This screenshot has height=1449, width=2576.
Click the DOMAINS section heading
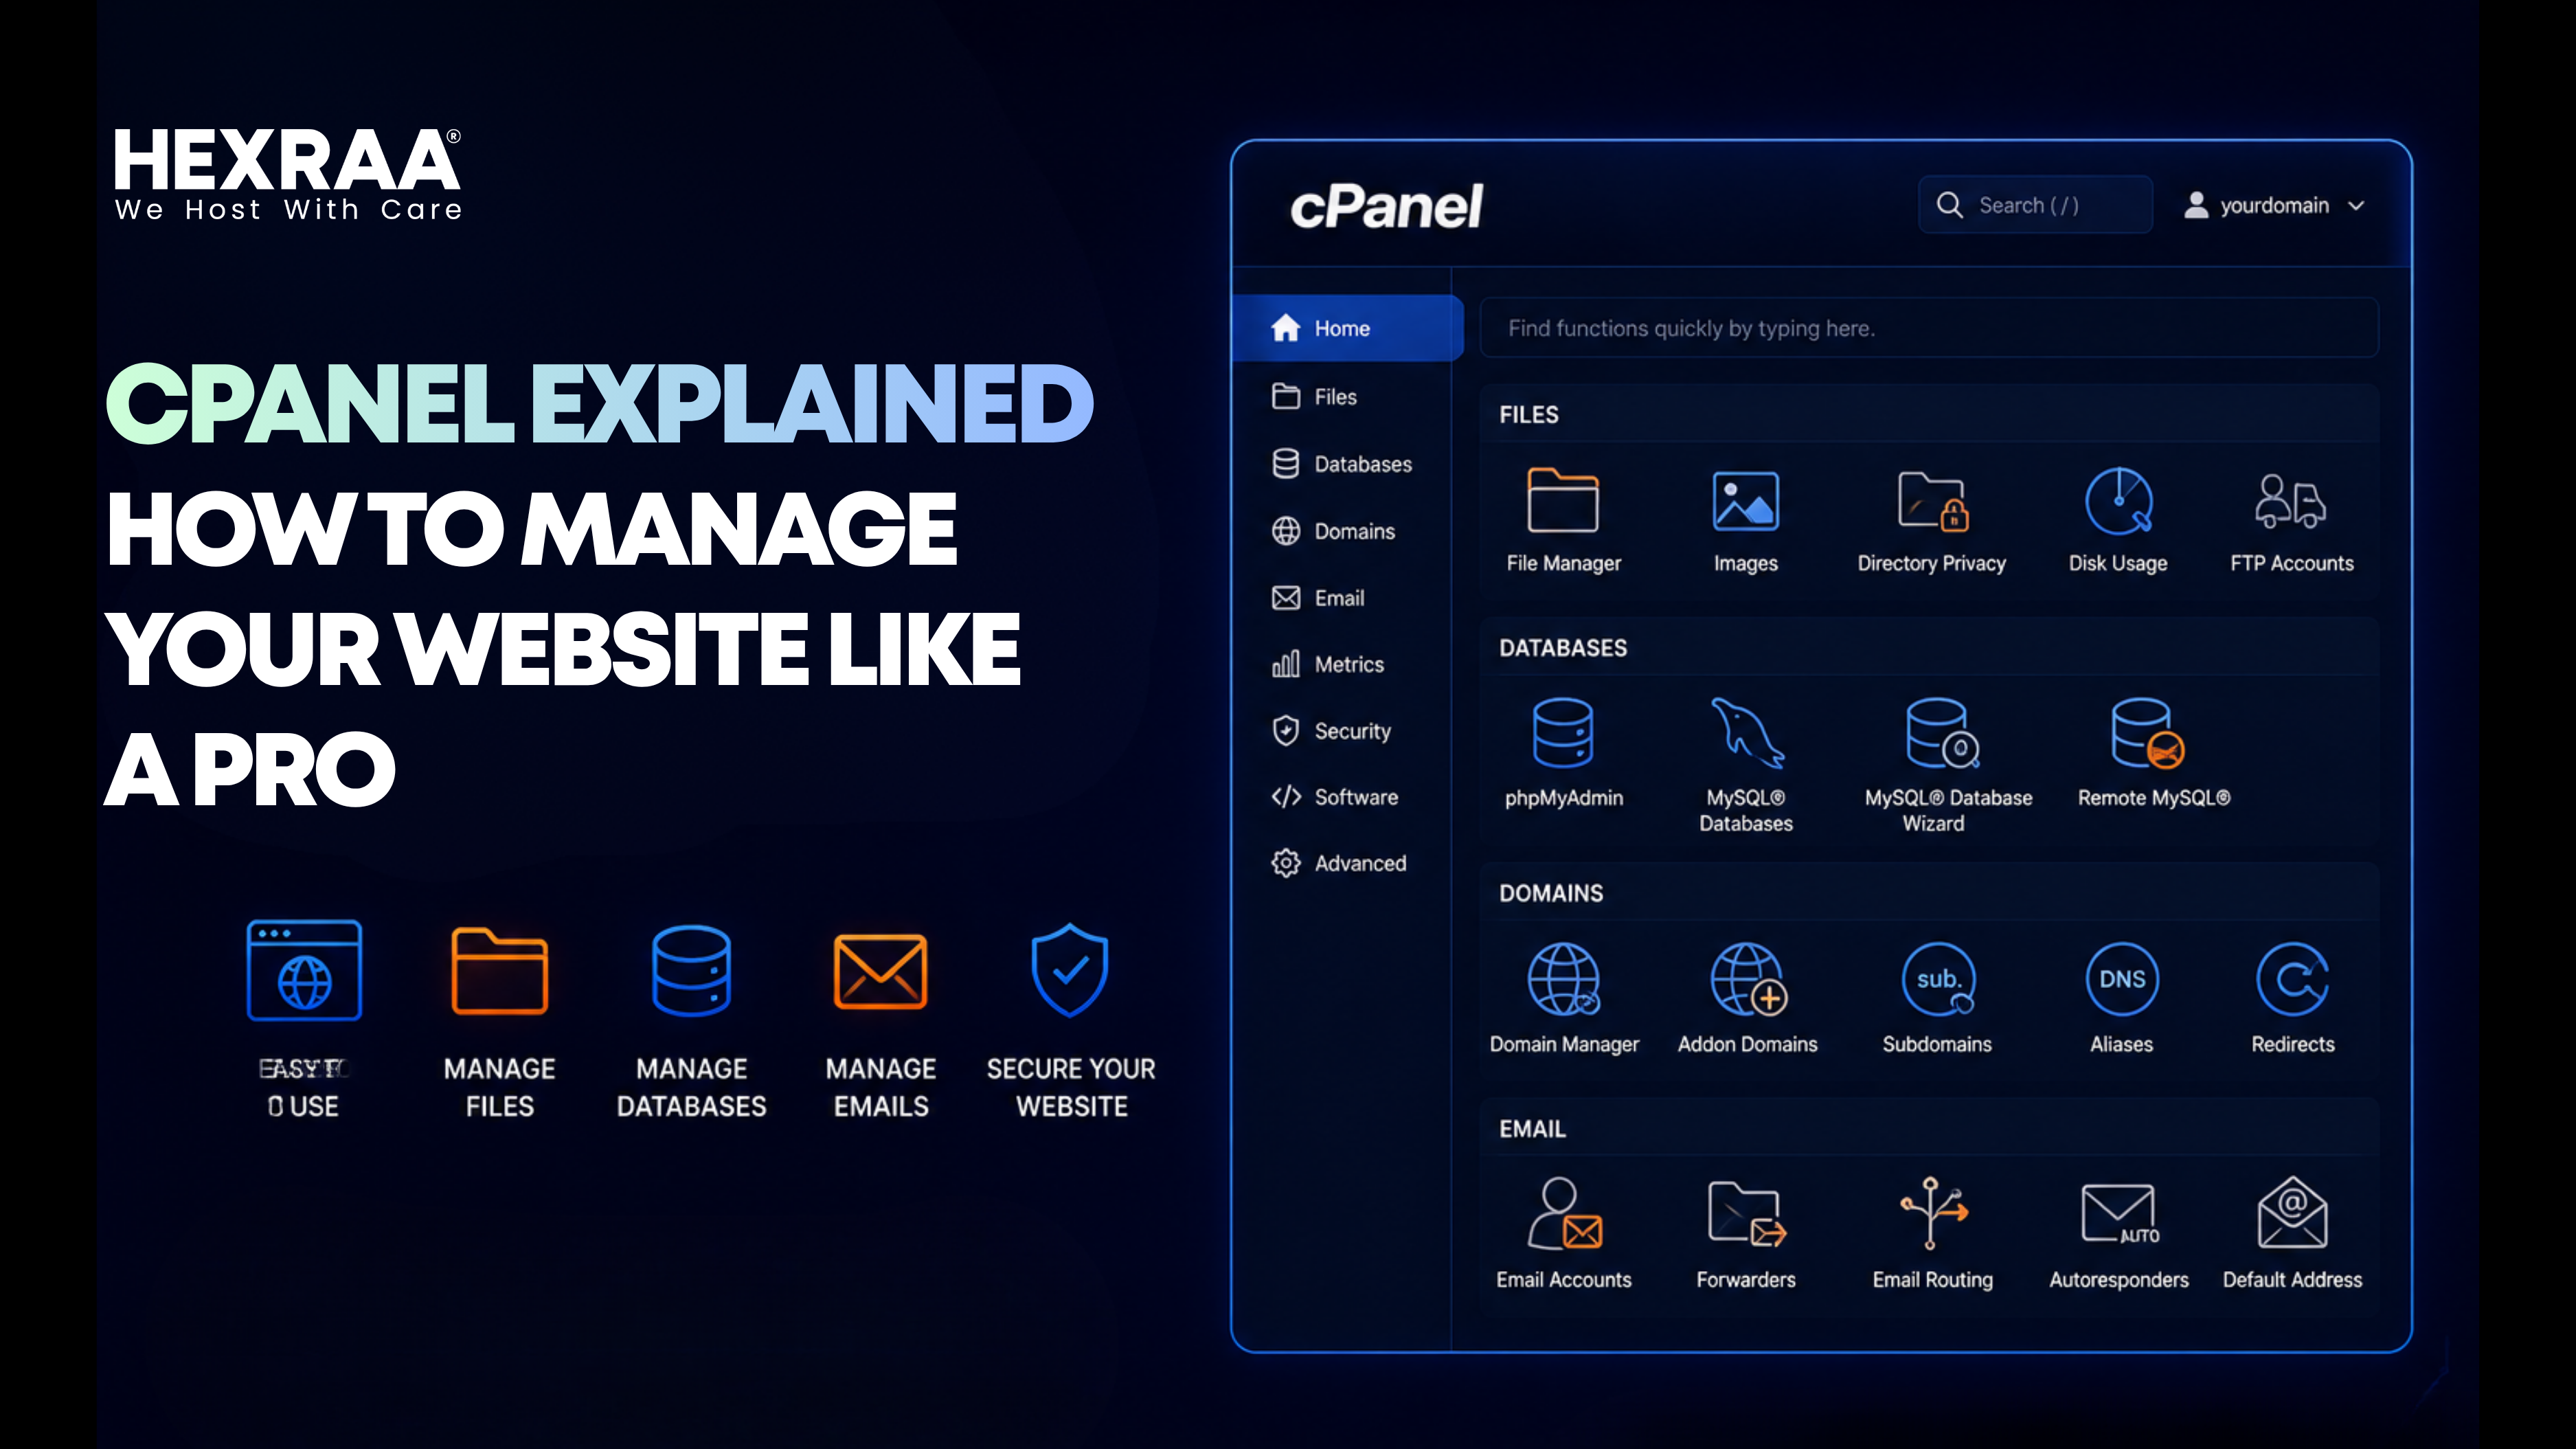(1551, 893)
